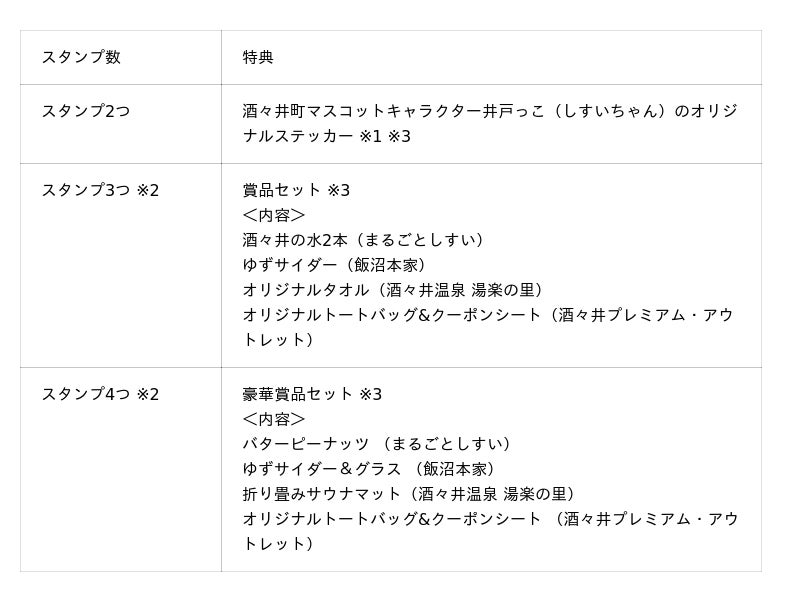Select the スタンプ4つ row label
Viewport: 800px width, 602px height.
pos(86,394)
